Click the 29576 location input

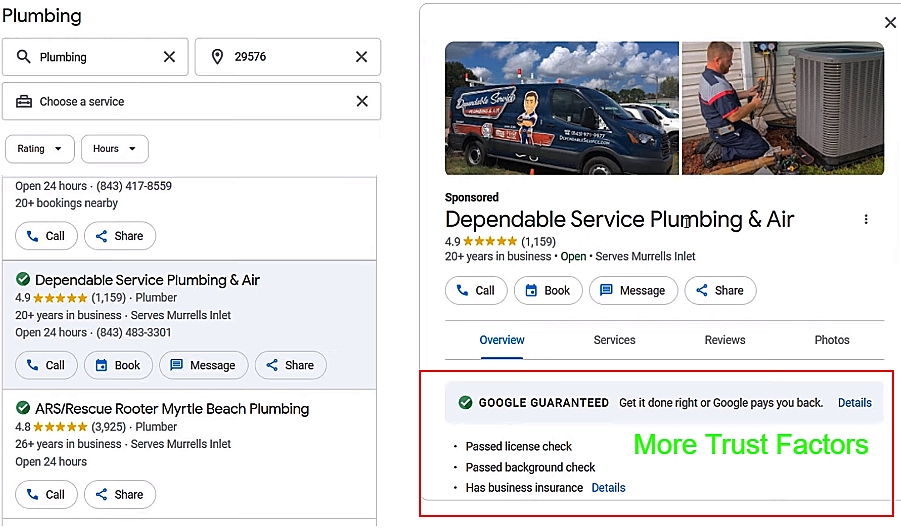(287, 57)
